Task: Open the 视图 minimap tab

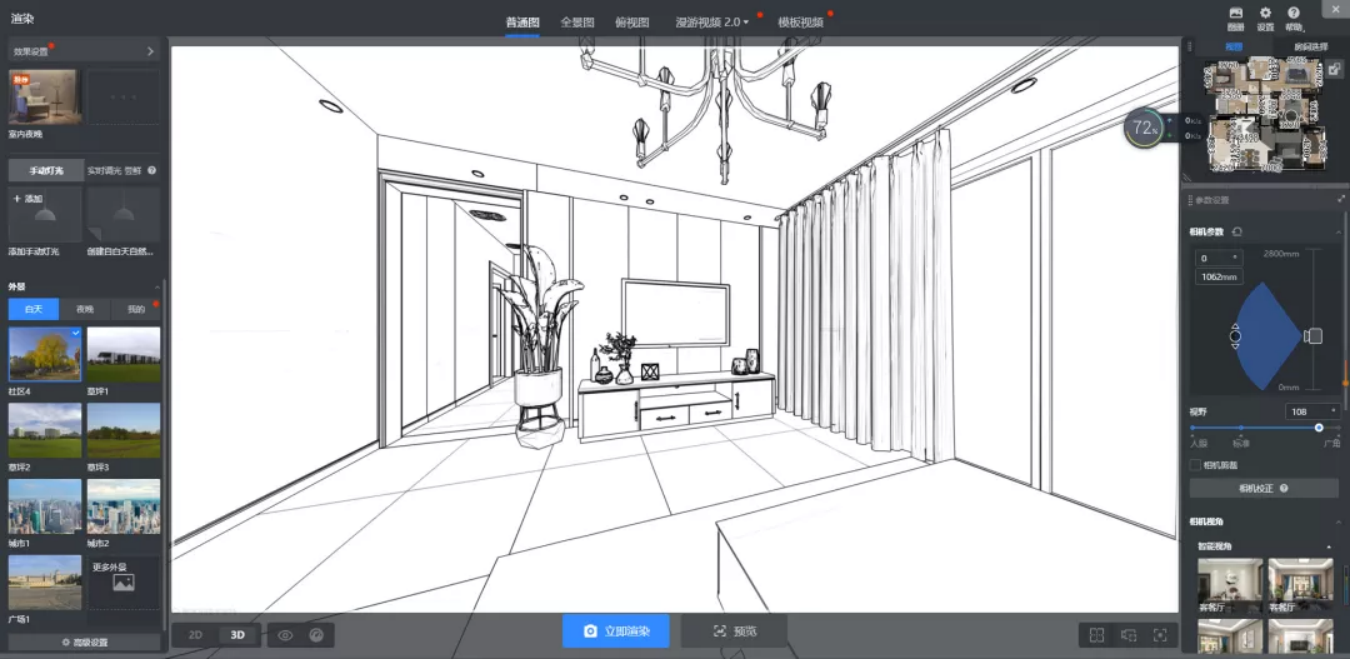Action: [x=1234, y=46]
